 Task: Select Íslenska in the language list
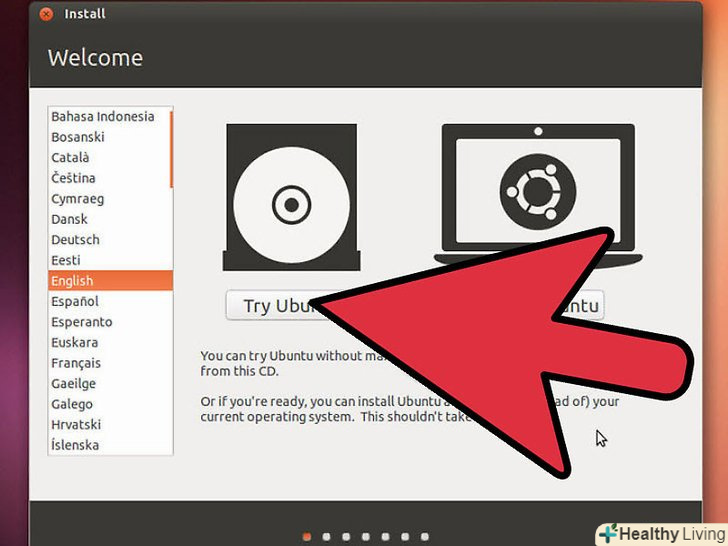point(110,445)
